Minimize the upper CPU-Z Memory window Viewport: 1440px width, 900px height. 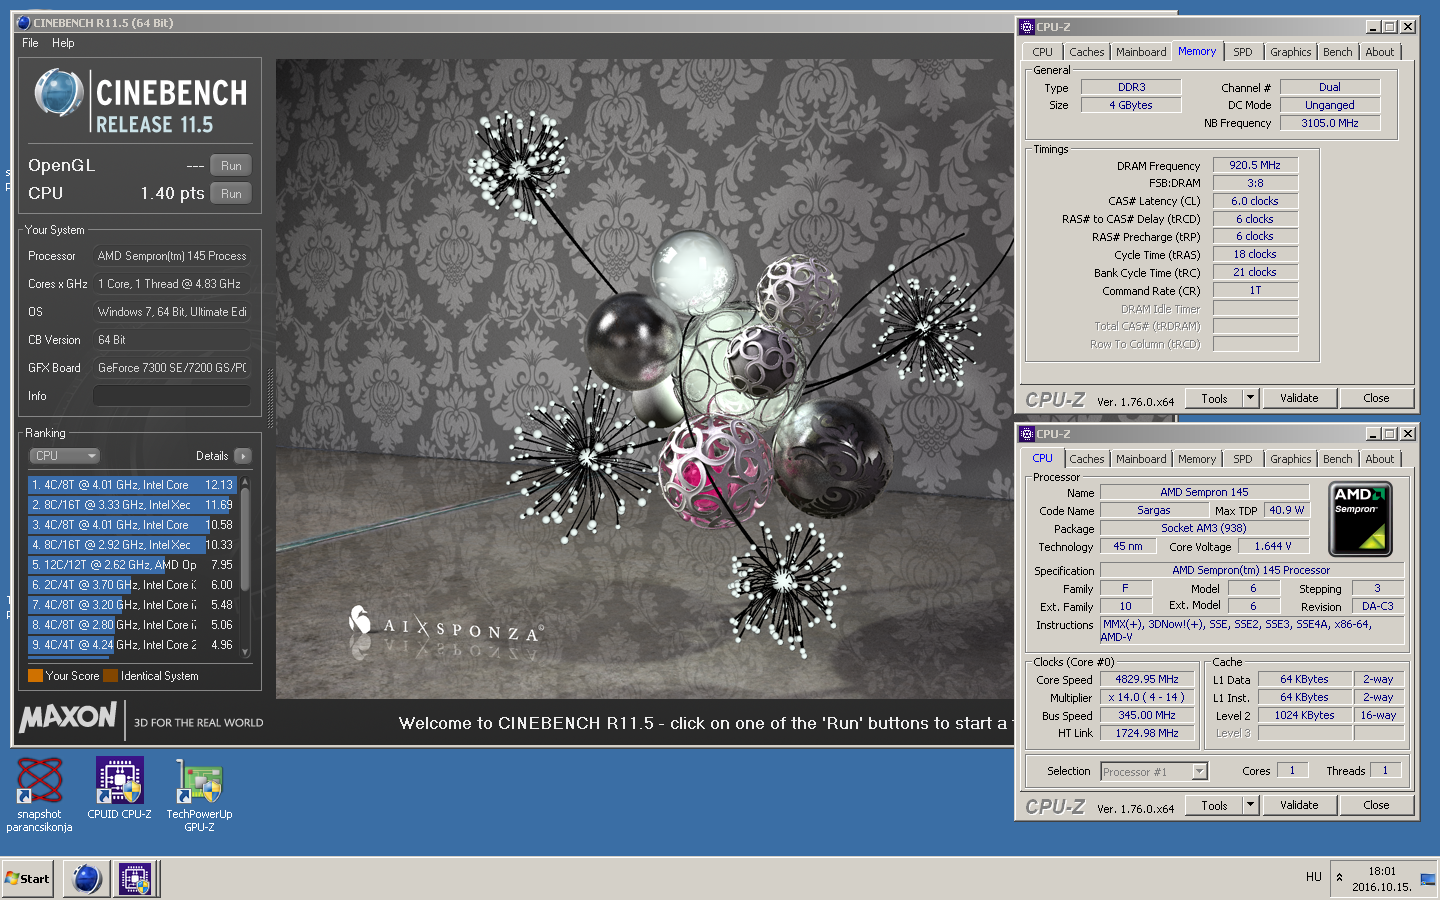click(1373, 27)
